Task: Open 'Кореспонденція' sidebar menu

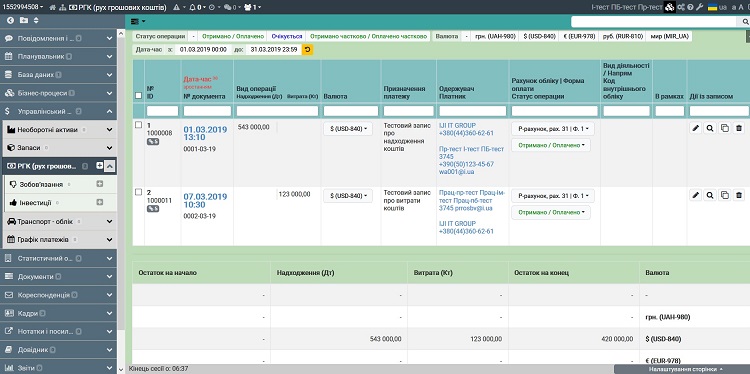Action: pyautogui.click(x=58, y=295)
